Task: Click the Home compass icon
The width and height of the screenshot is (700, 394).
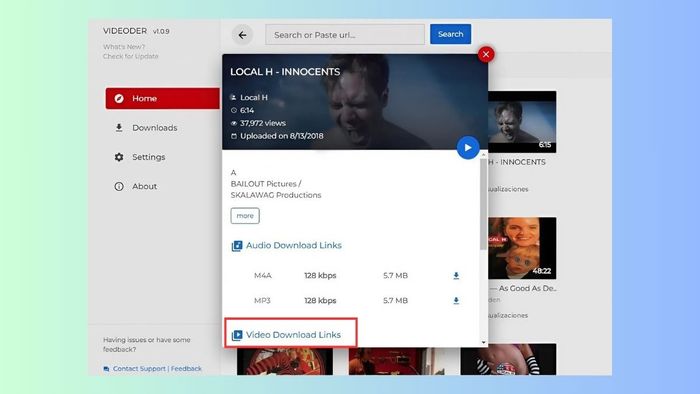Action: 119,99
